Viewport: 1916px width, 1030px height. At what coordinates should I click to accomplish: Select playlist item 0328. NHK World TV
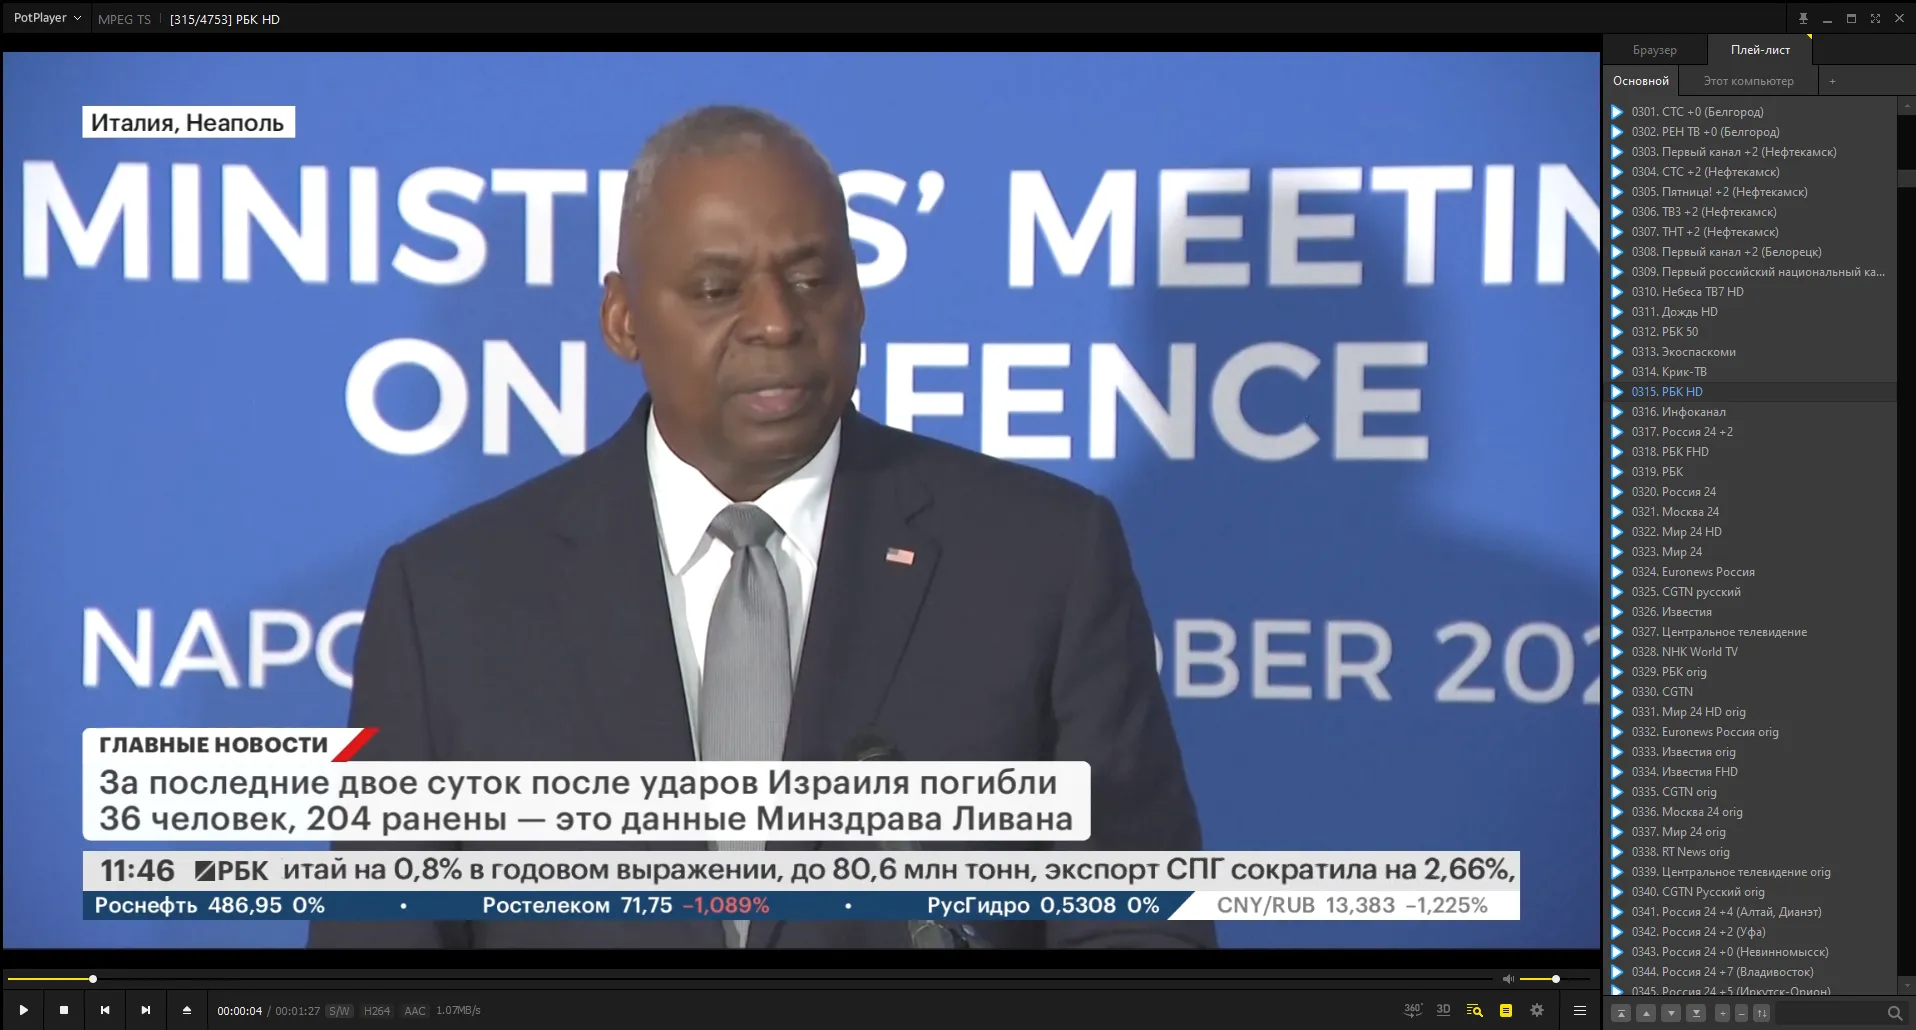click(x=1750, y=652)
